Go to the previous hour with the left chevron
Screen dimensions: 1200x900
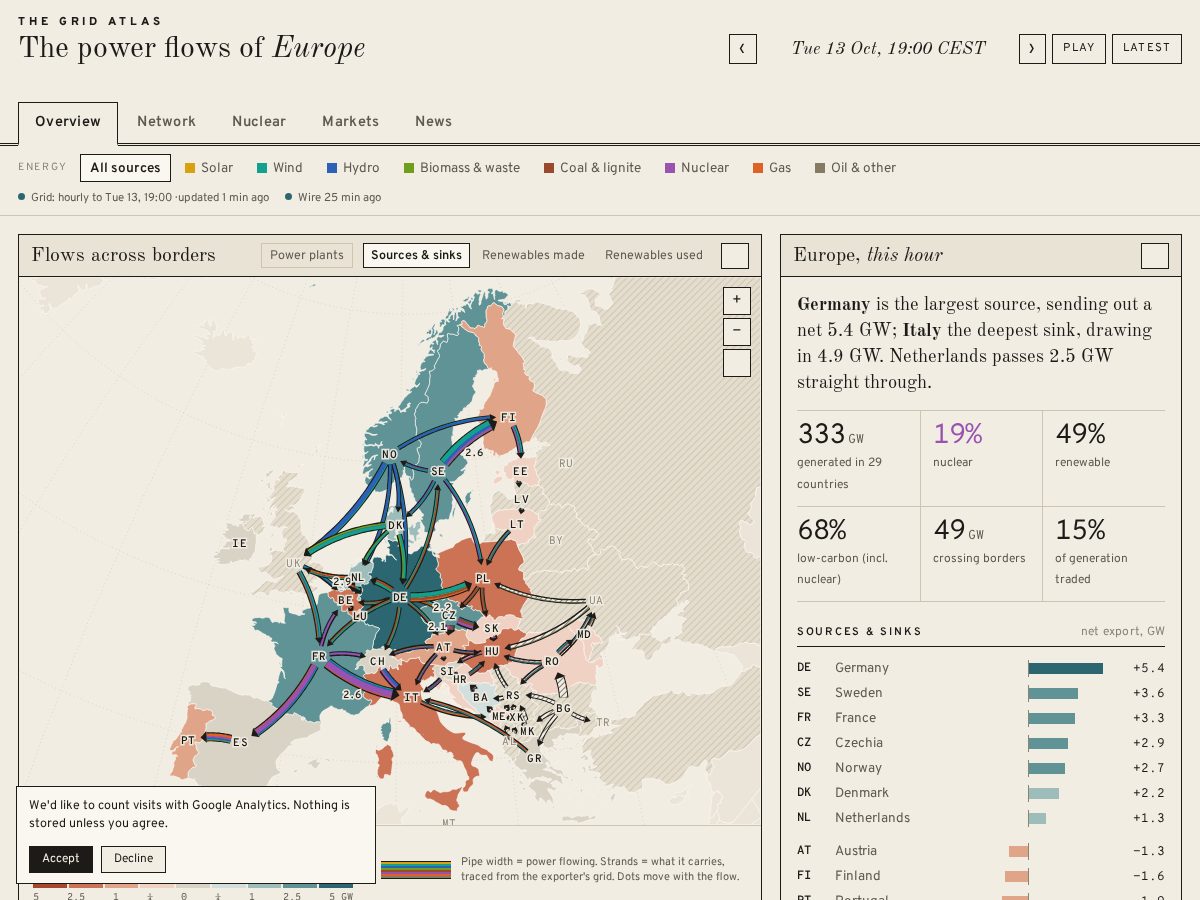(743, 49)
